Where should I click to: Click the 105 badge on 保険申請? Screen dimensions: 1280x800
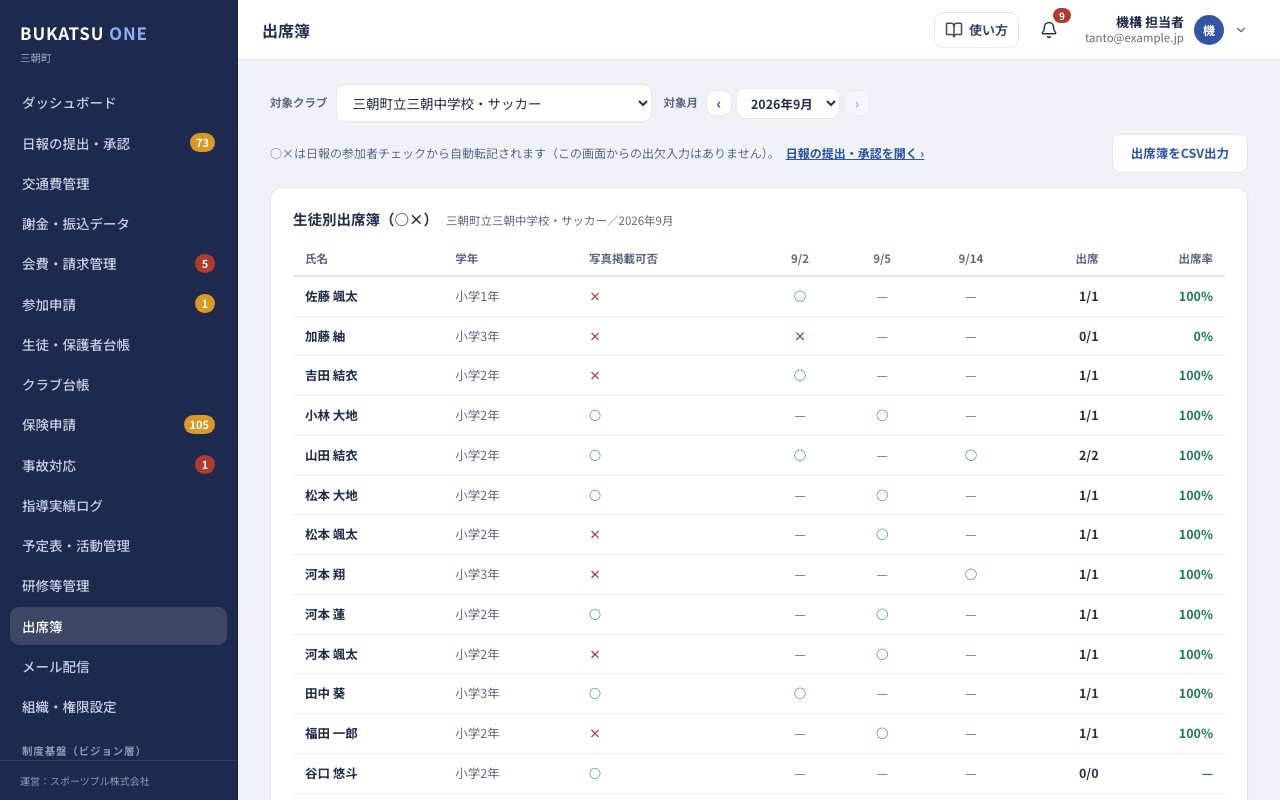pos(199,425)
